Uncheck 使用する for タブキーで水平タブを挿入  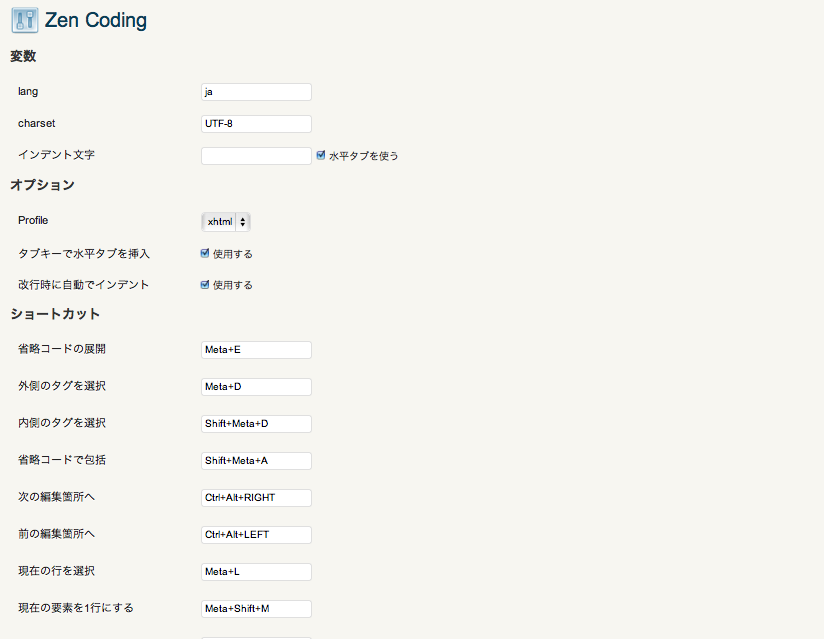pyautogui.click(x=205, y=253)
